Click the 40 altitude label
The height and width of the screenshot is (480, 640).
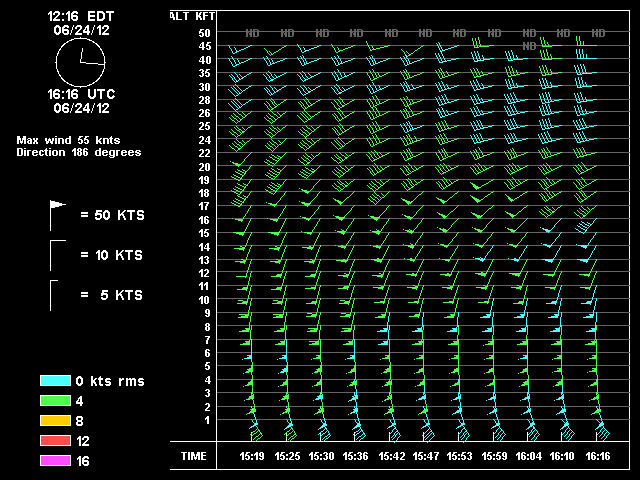click(x=204, y=60)
